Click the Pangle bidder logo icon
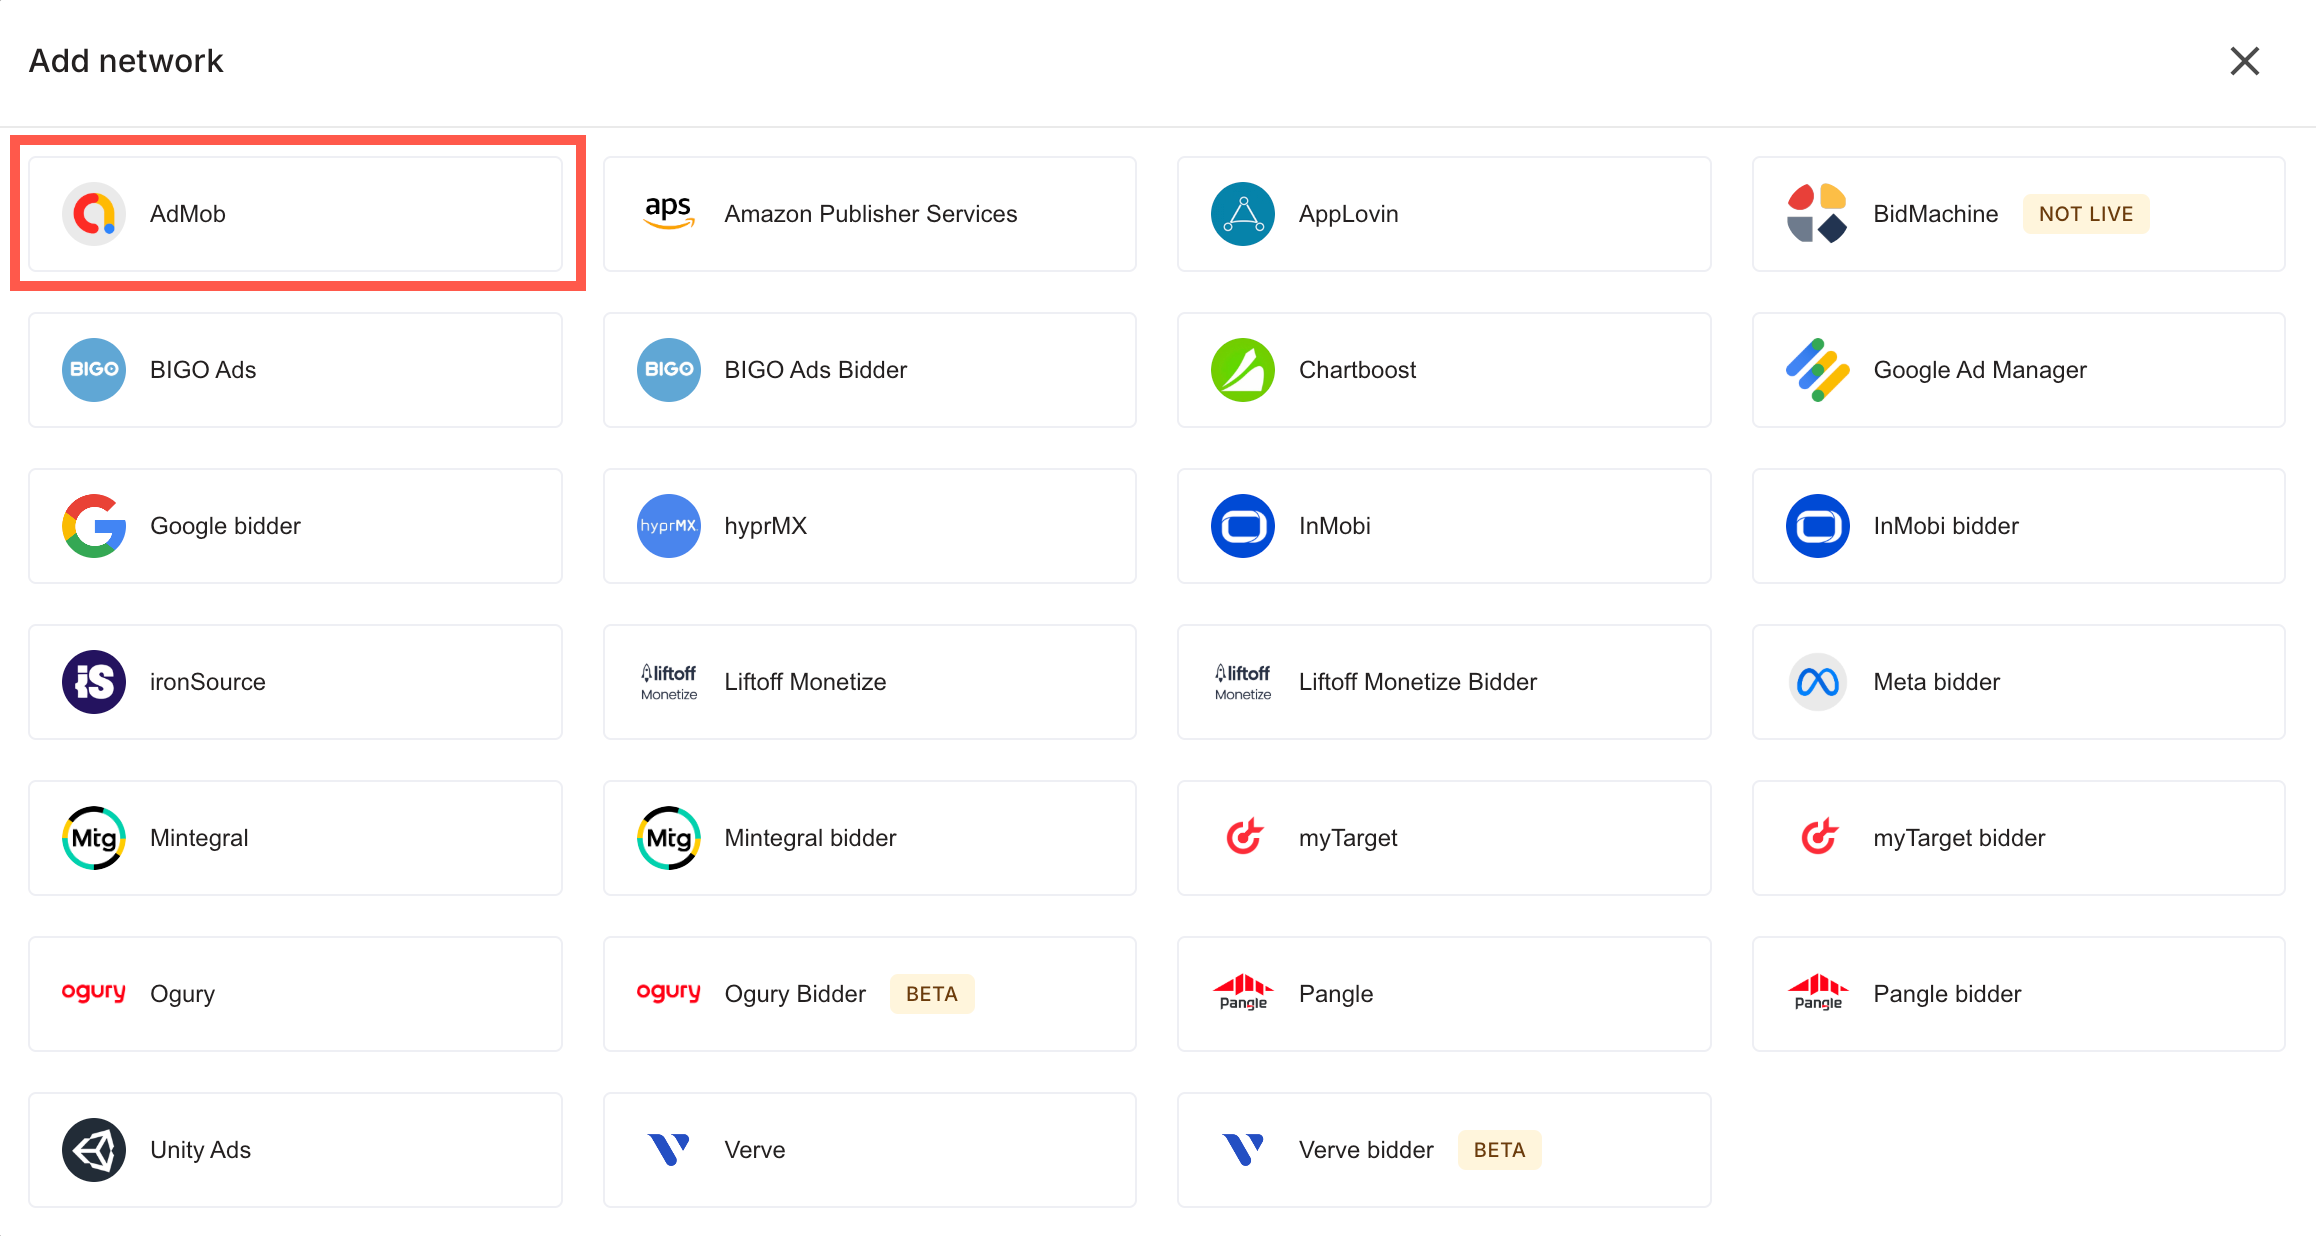This screenshot has width=2316, height=1236. coord(1818,992)
